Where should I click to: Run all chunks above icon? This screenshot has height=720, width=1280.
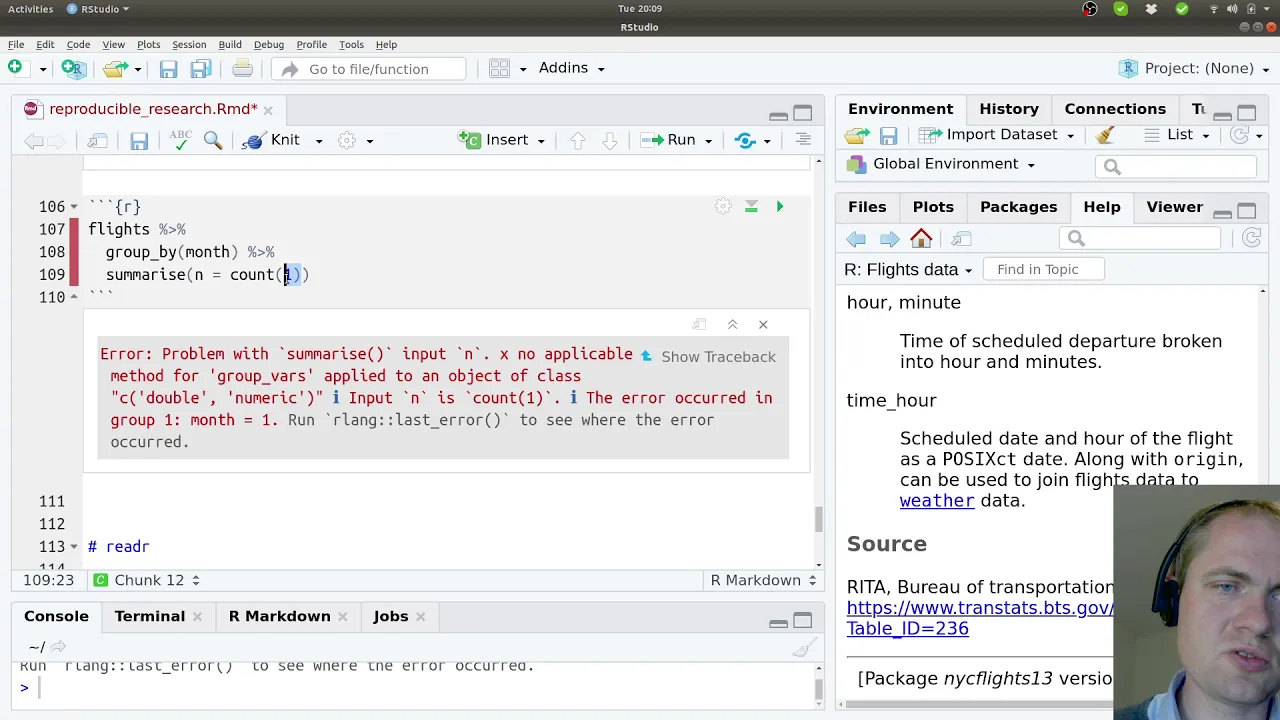(x=751, y=206)
